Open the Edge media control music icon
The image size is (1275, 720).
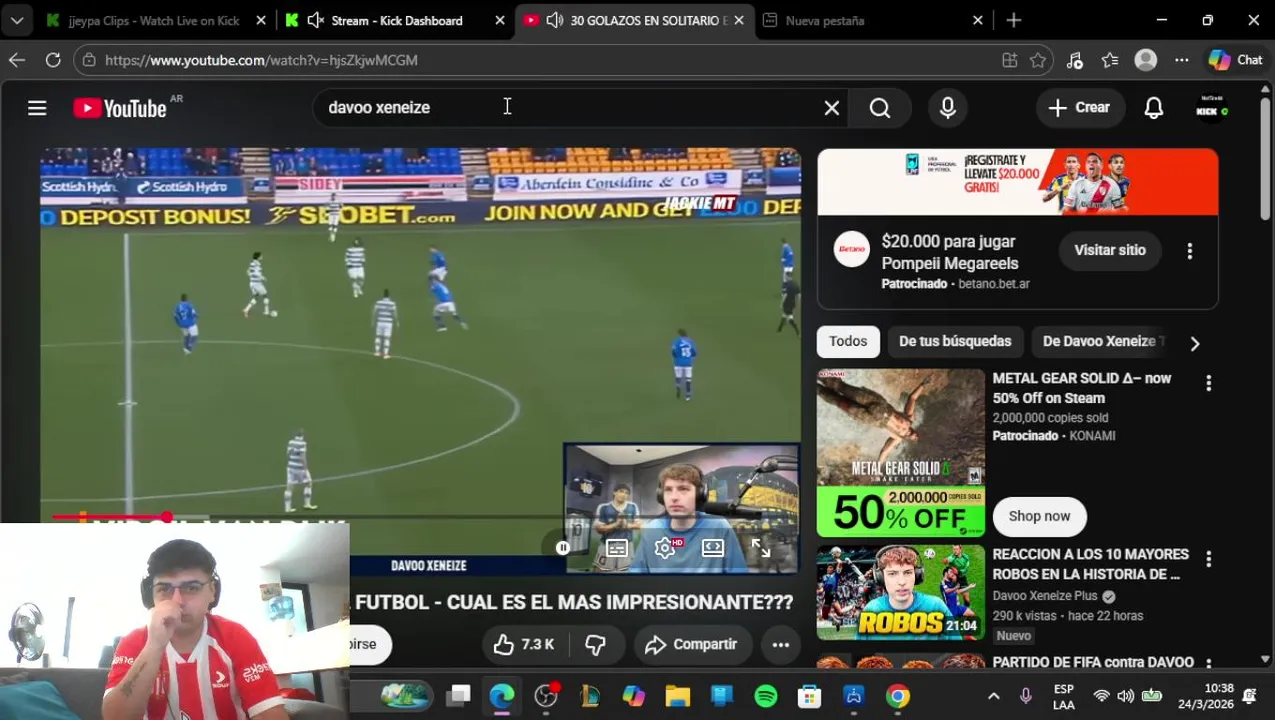(1074, 60)
